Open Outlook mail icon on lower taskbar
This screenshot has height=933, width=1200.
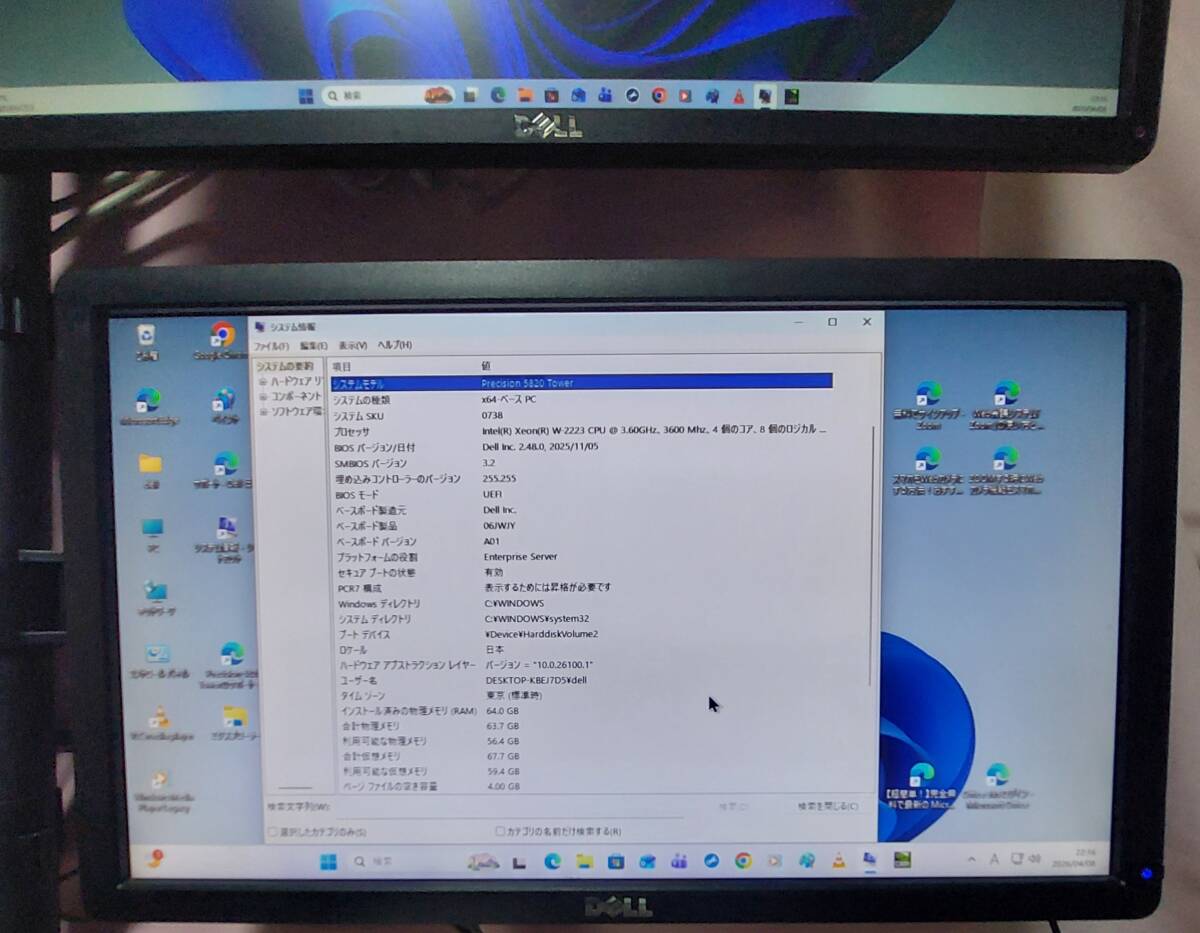tap(647, 861)
